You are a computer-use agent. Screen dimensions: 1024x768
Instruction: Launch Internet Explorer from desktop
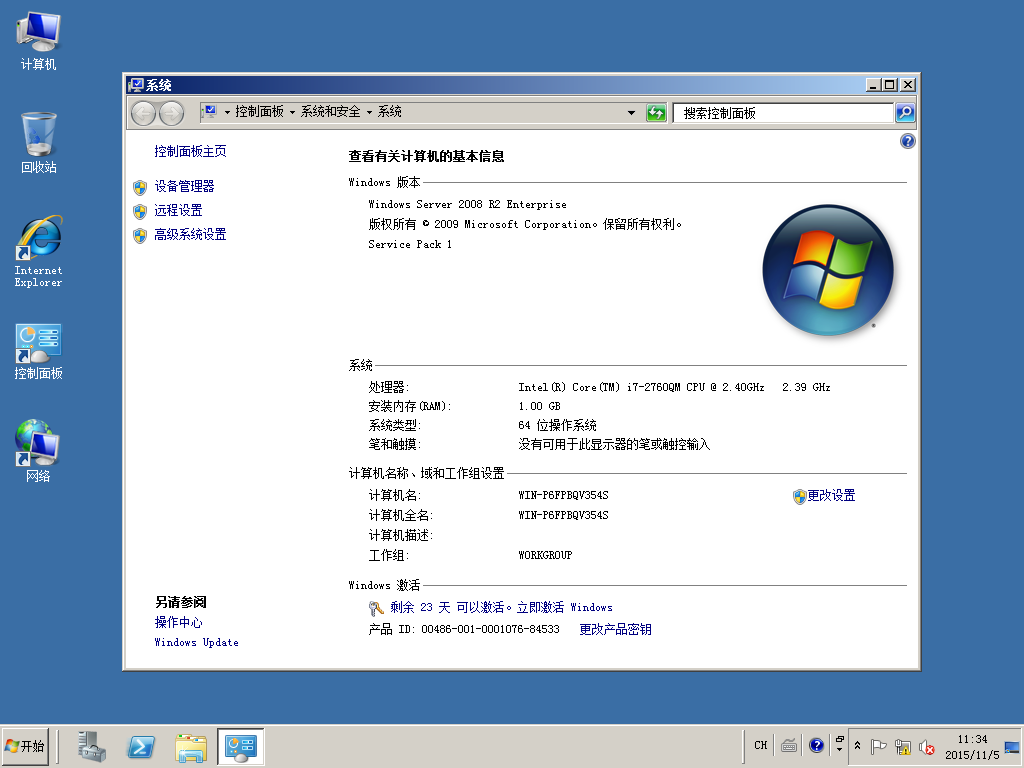tap(39, 251)
